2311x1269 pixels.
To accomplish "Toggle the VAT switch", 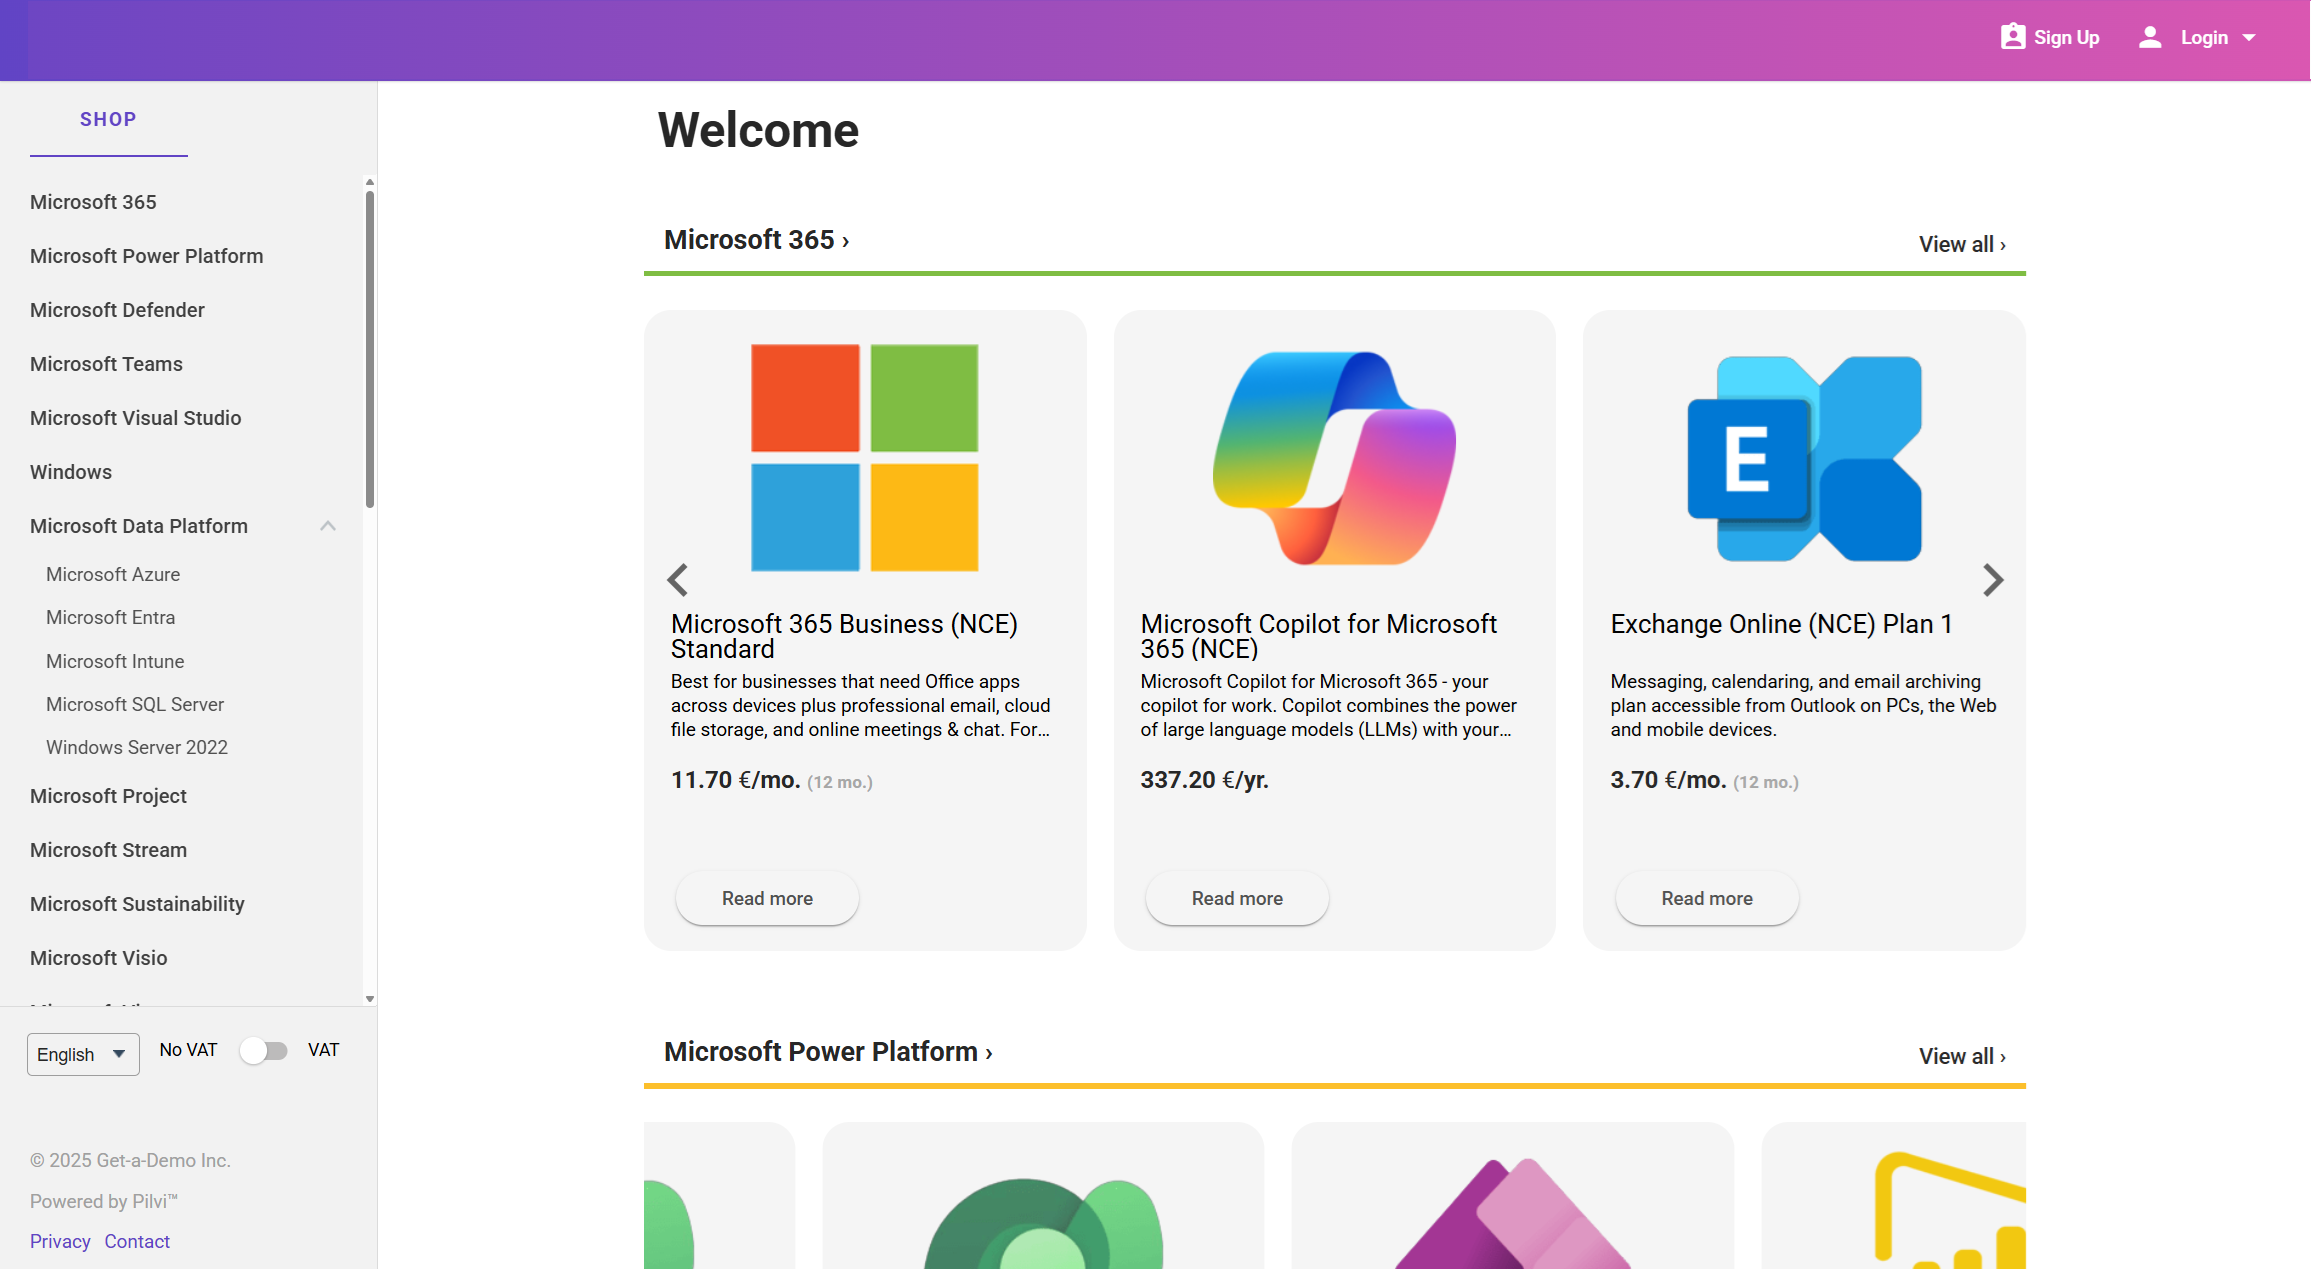I will [x=264, y=1050].
